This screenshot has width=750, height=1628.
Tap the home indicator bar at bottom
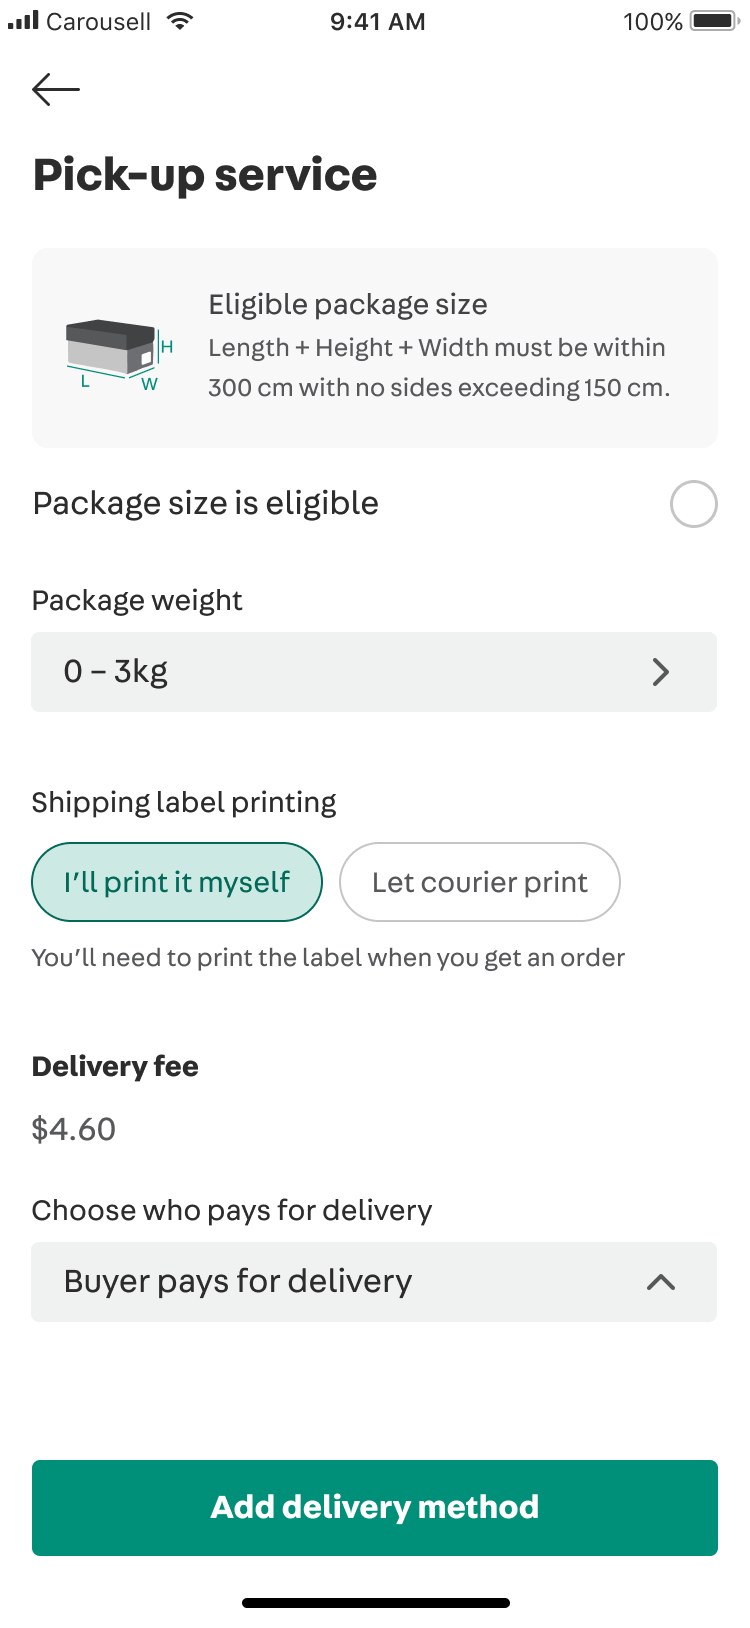(375, 1603)
